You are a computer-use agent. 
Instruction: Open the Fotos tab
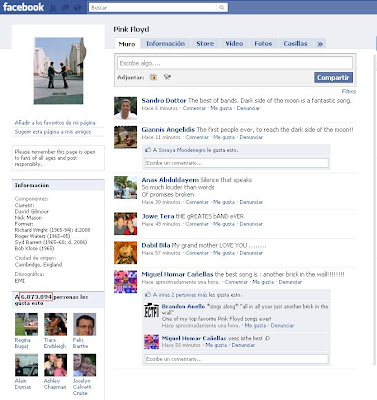coord(263,44)
